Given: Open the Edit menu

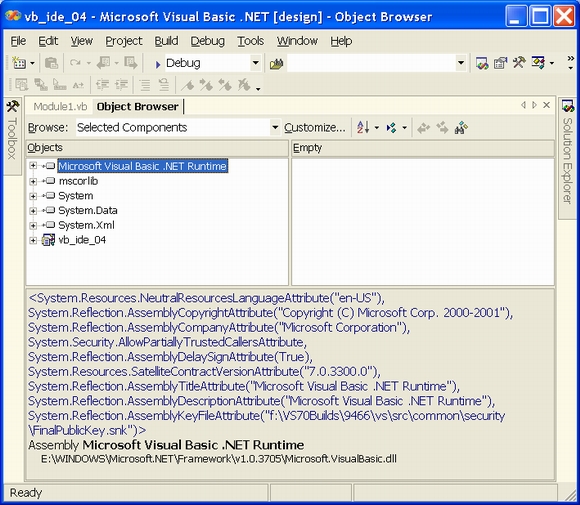Looking at the screenshot, I should [x=48, y=41].
